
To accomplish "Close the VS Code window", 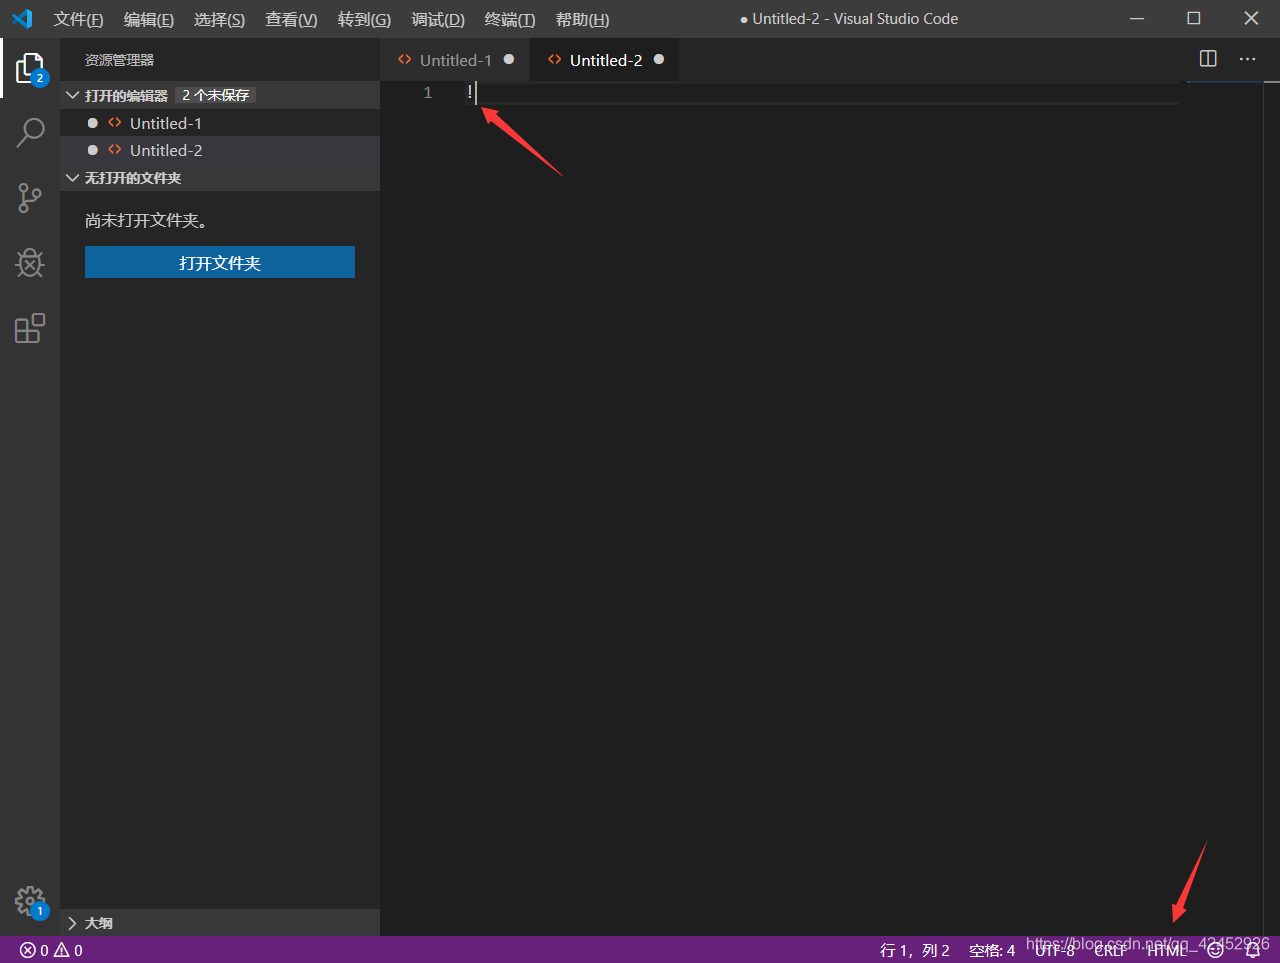I will tap(1251, 19).
